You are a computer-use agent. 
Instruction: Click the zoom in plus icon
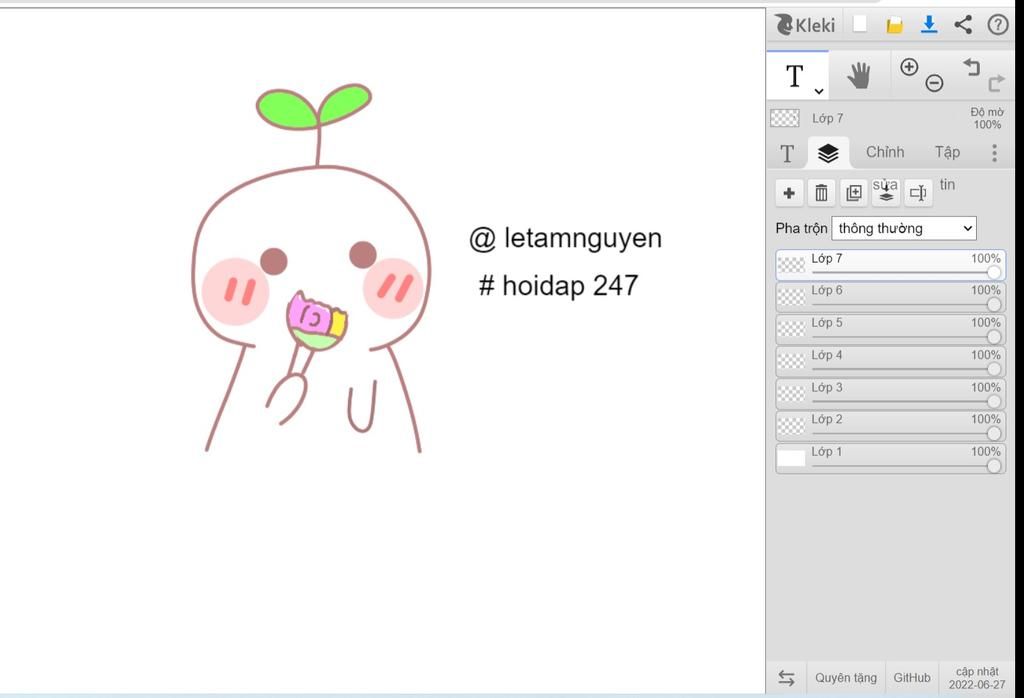pos(909,67)
